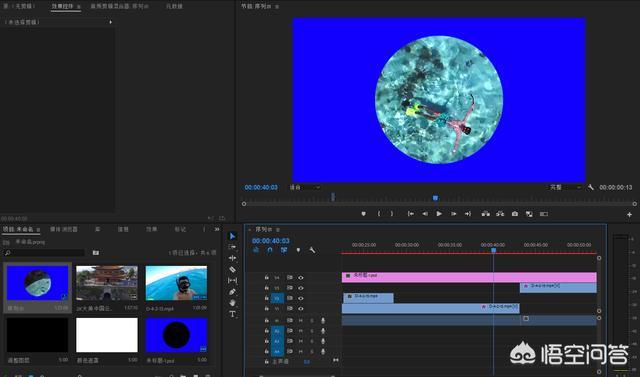Click project panel search field
The height and width of the screenshot is (377, 640).
[44, 253]
